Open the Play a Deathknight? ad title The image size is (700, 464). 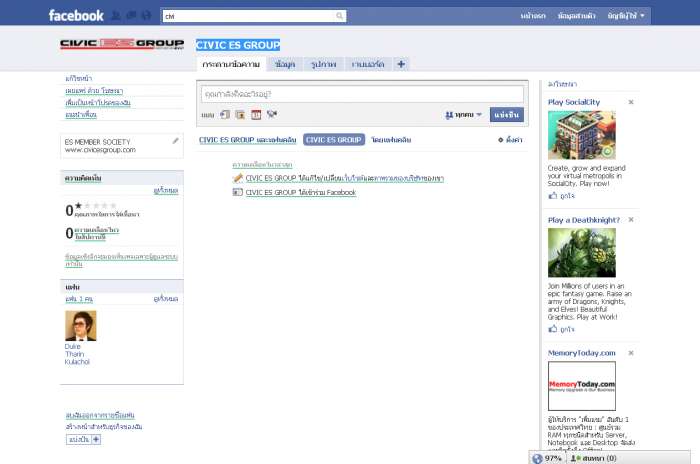584,220
